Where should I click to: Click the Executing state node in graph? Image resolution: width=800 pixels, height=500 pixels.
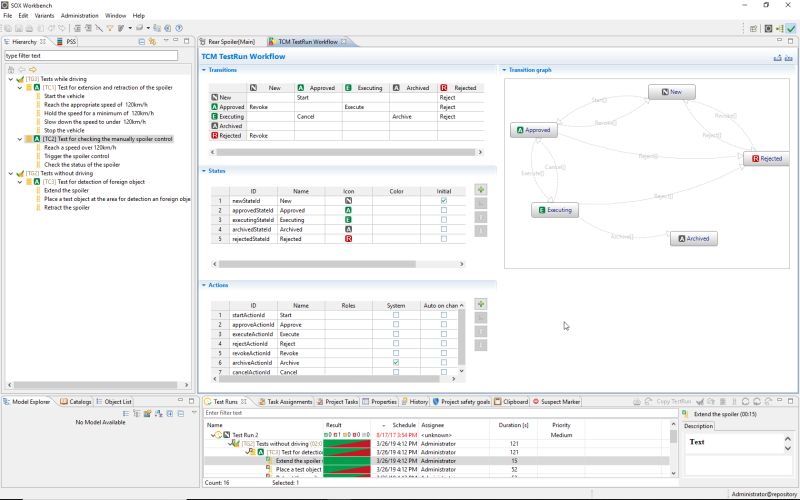tap(555, 210)
